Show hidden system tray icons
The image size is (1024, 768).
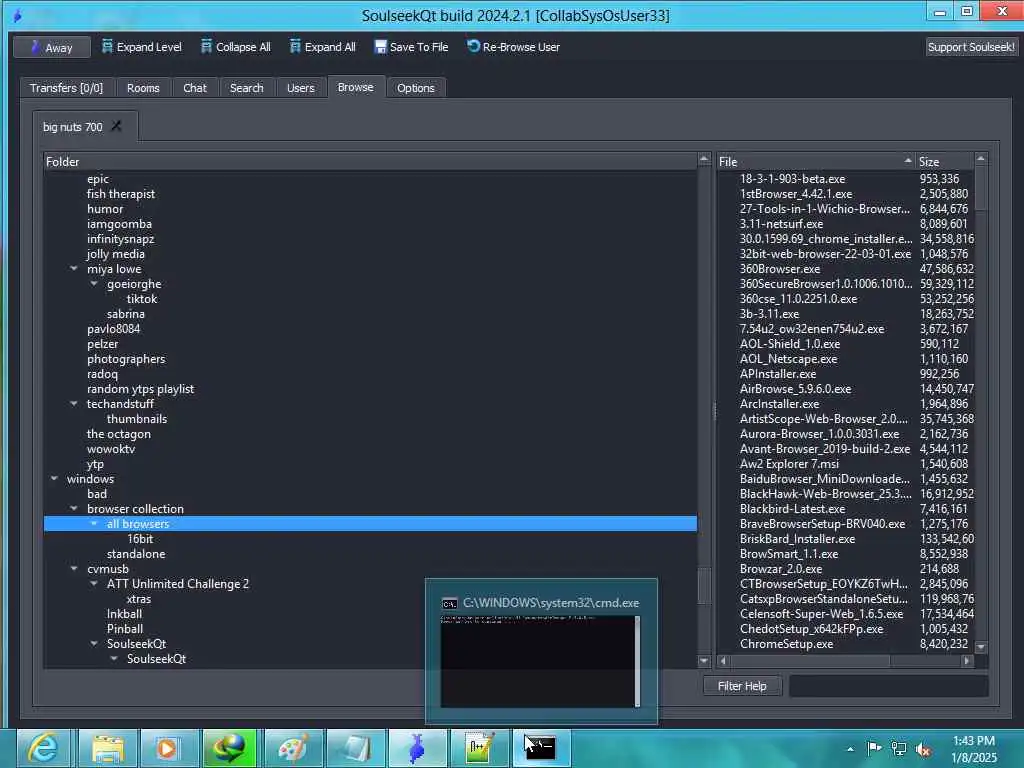click(850, 749)
